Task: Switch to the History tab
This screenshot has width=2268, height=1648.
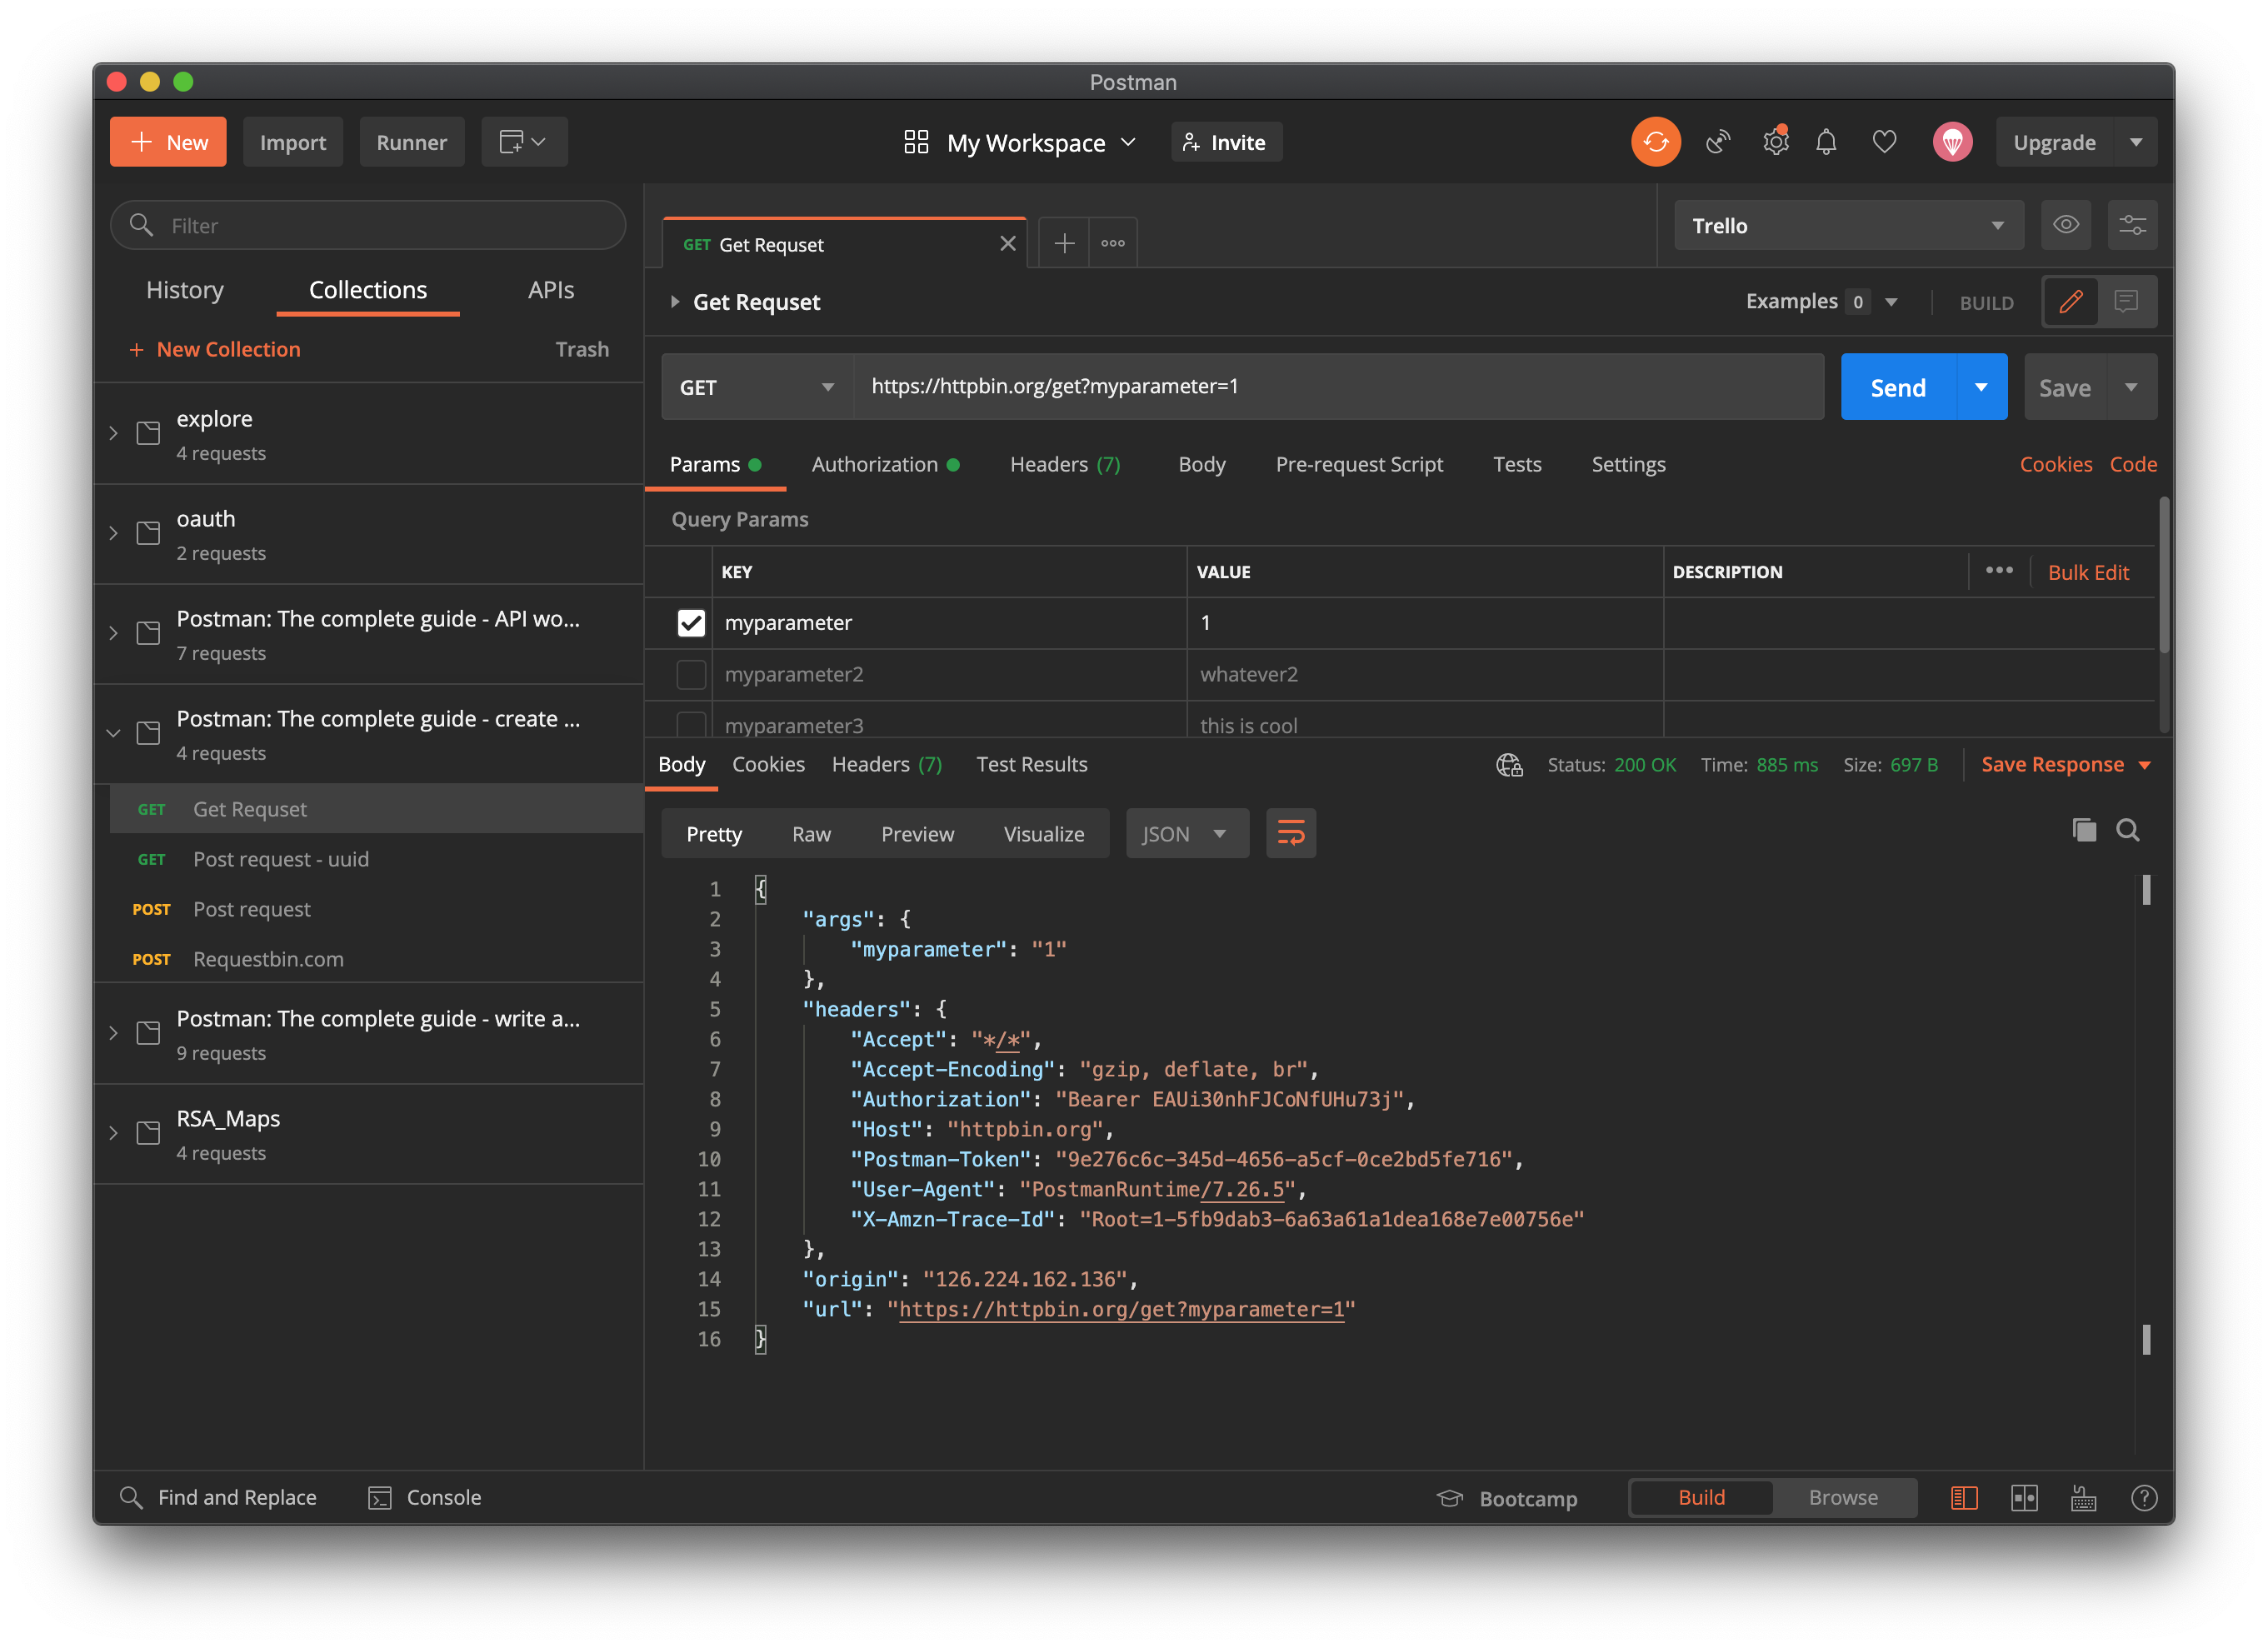Action: pos(185,289)
